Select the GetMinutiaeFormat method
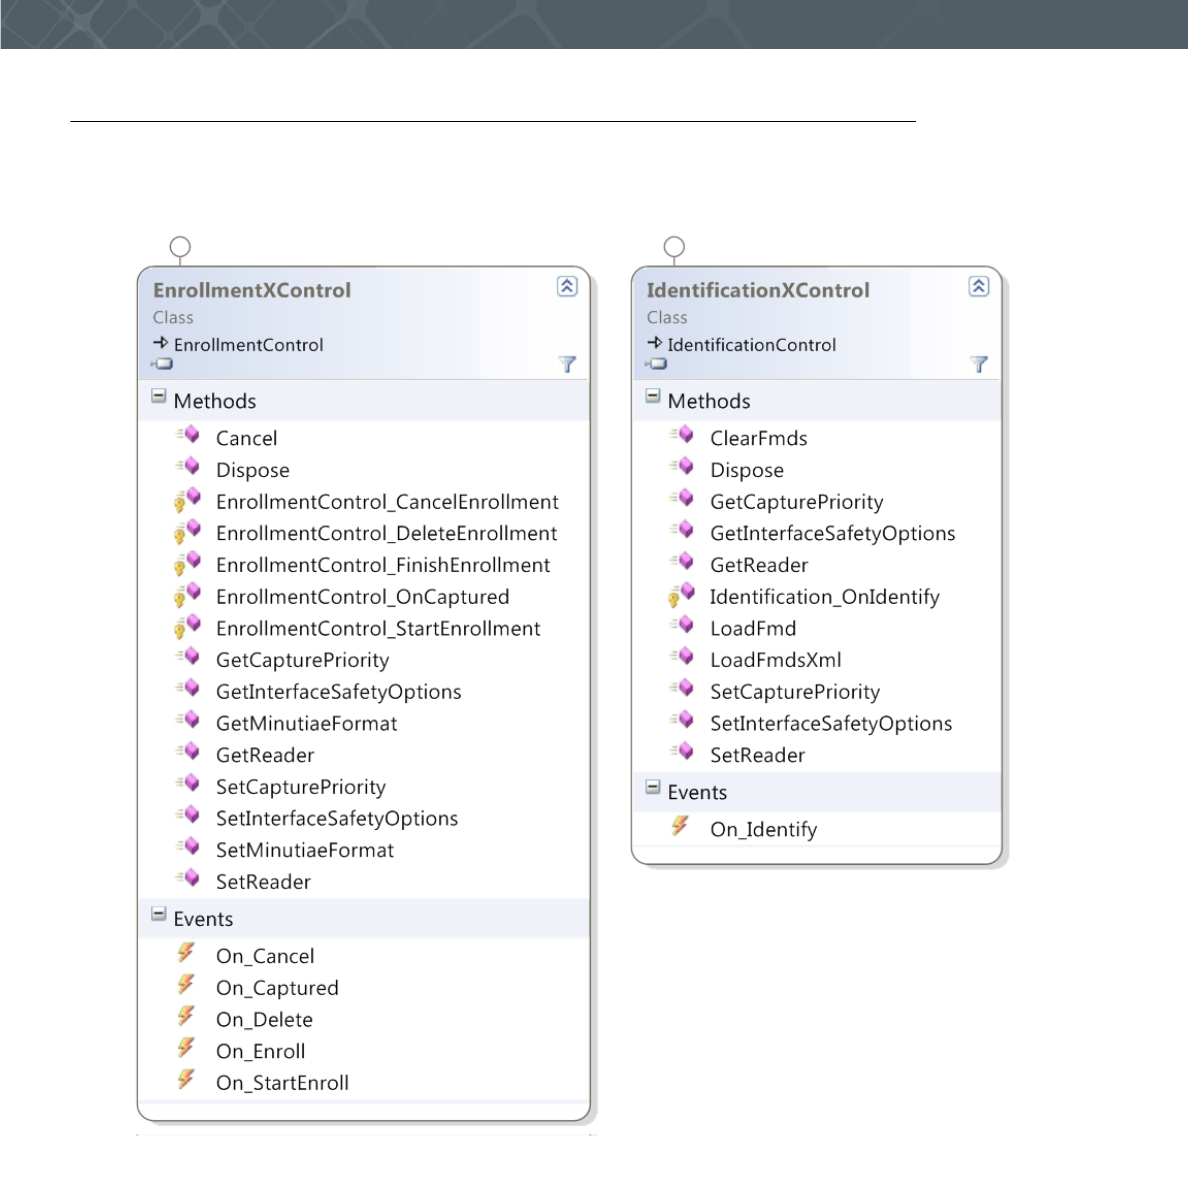 [x=306, y=723]
